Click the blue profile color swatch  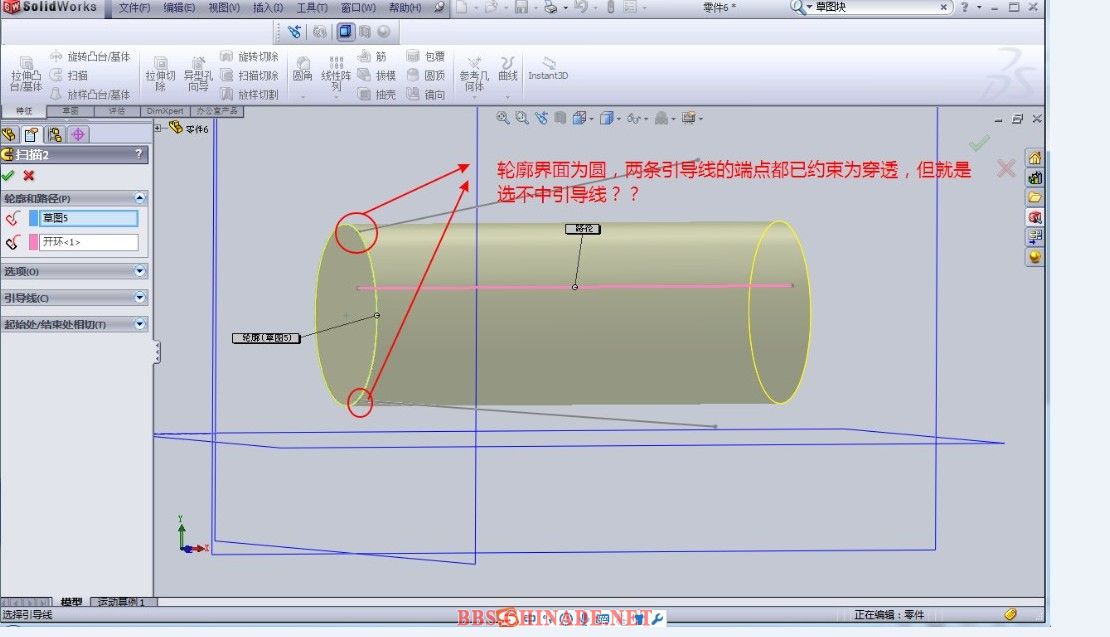tap(33, 218)
